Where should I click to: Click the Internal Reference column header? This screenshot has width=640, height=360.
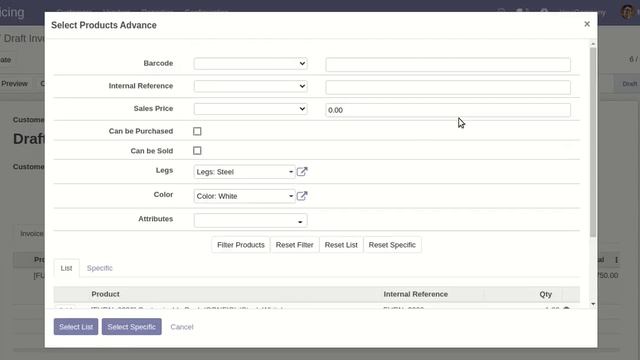click(x=416, y=294)
